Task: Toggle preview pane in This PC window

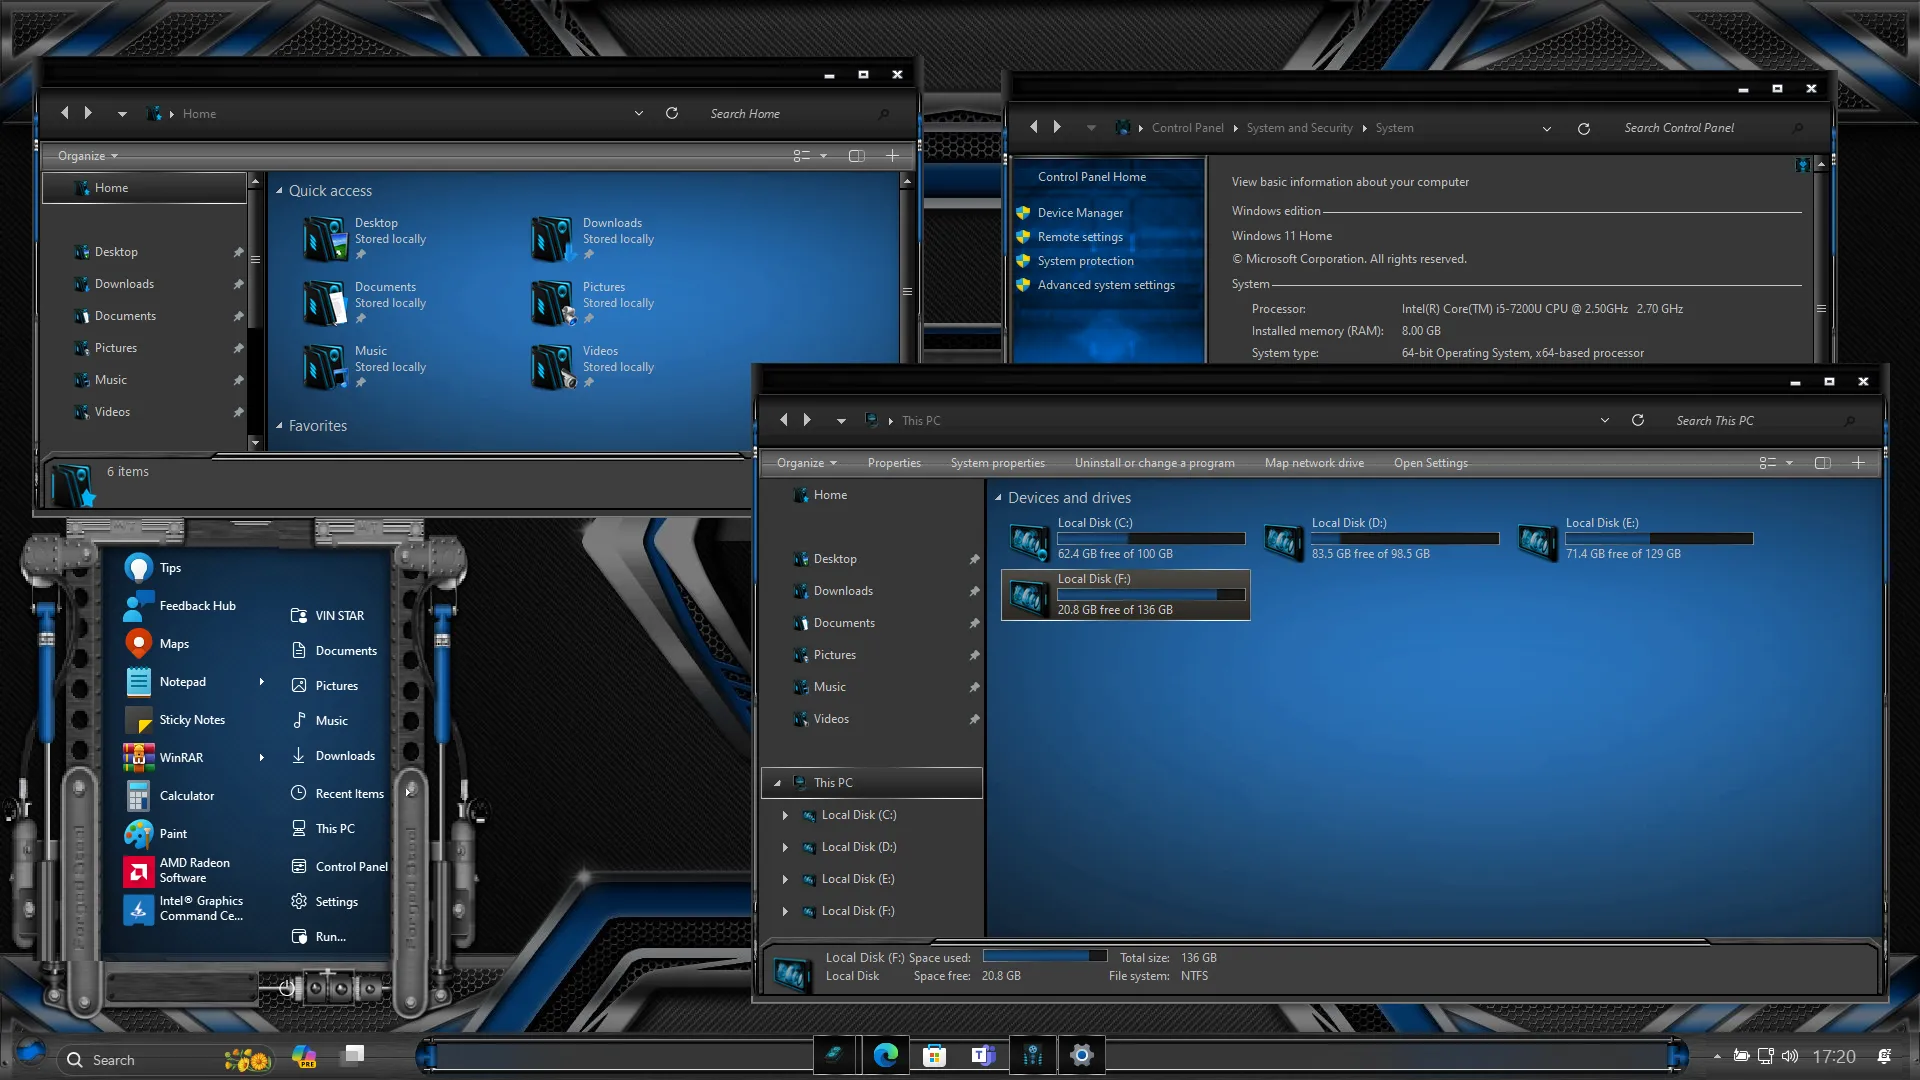Action: click(1823, 463)
